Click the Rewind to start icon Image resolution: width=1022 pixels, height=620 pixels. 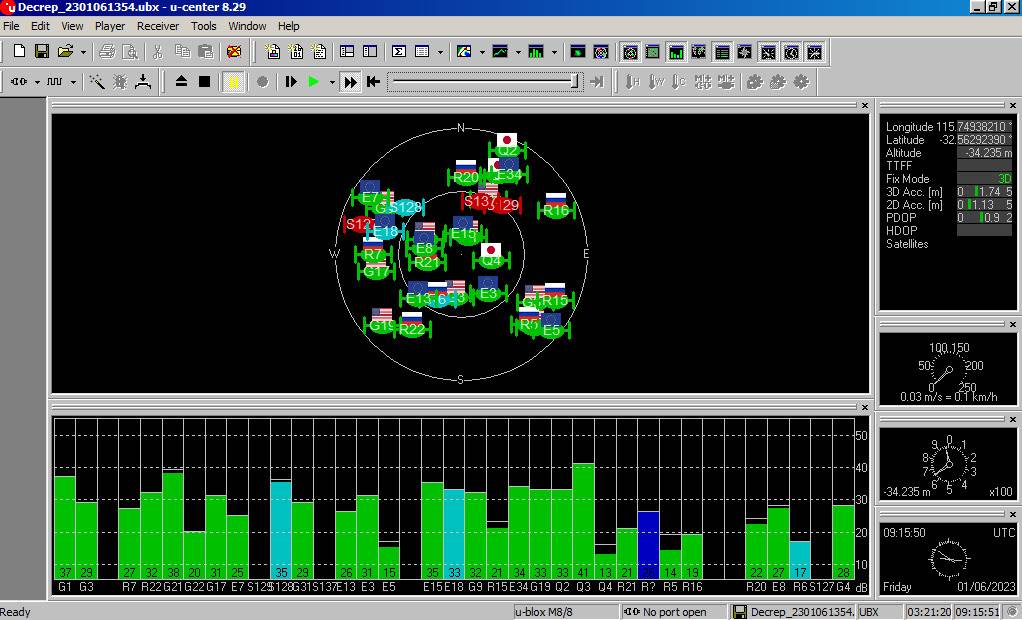click(x=373, y=82)
